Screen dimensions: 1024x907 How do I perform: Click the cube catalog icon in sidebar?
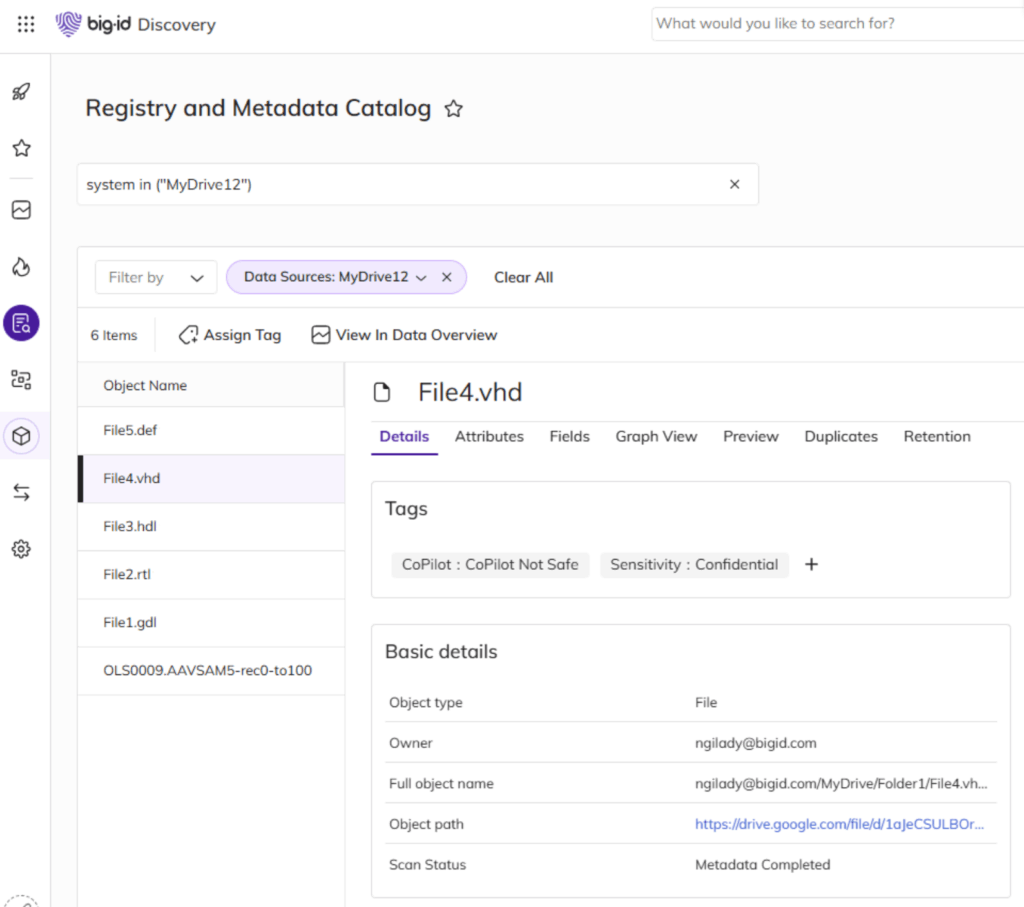pos(21,437)
